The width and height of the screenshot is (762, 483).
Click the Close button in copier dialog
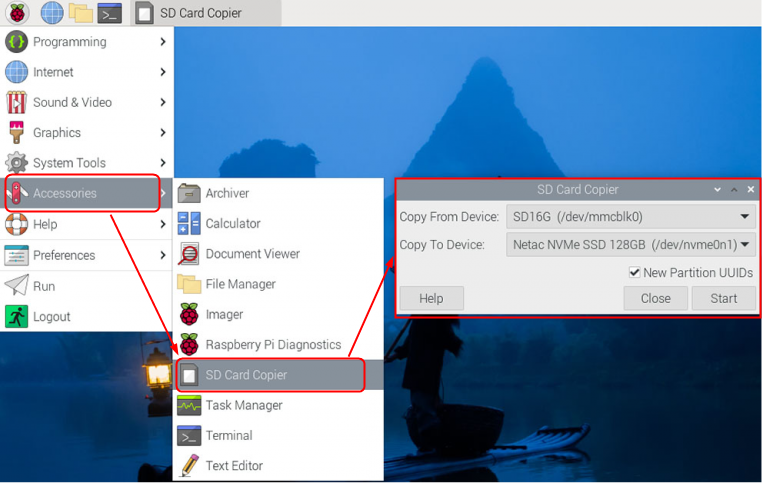coord(655,298)
